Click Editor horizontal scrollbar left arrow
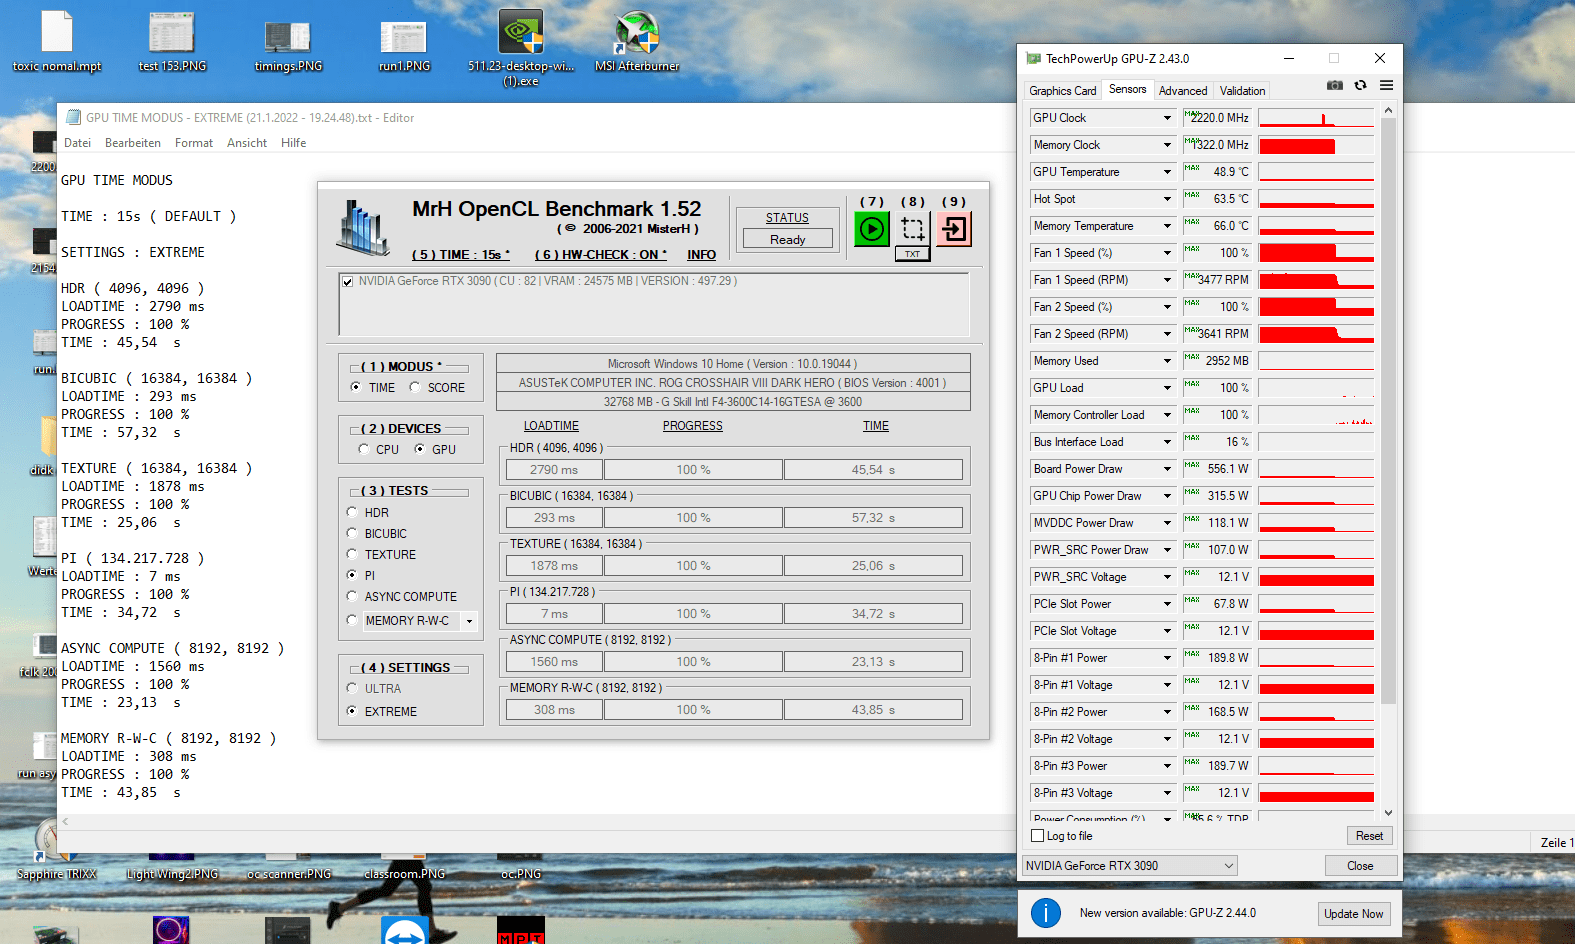This screenshot has height=944, width=1575. point(66,822)
